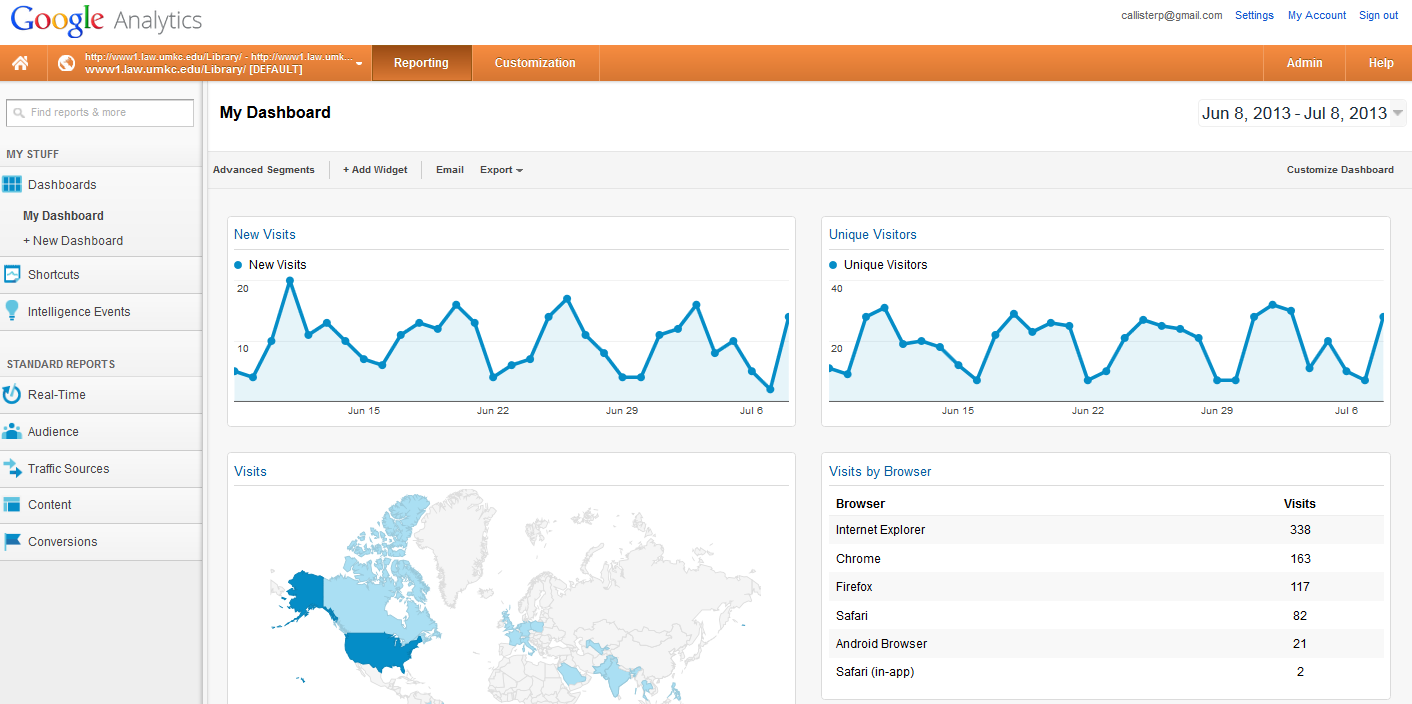
Task: Open the property selector dropdown arrow
Action: click(x=359, y=64)
